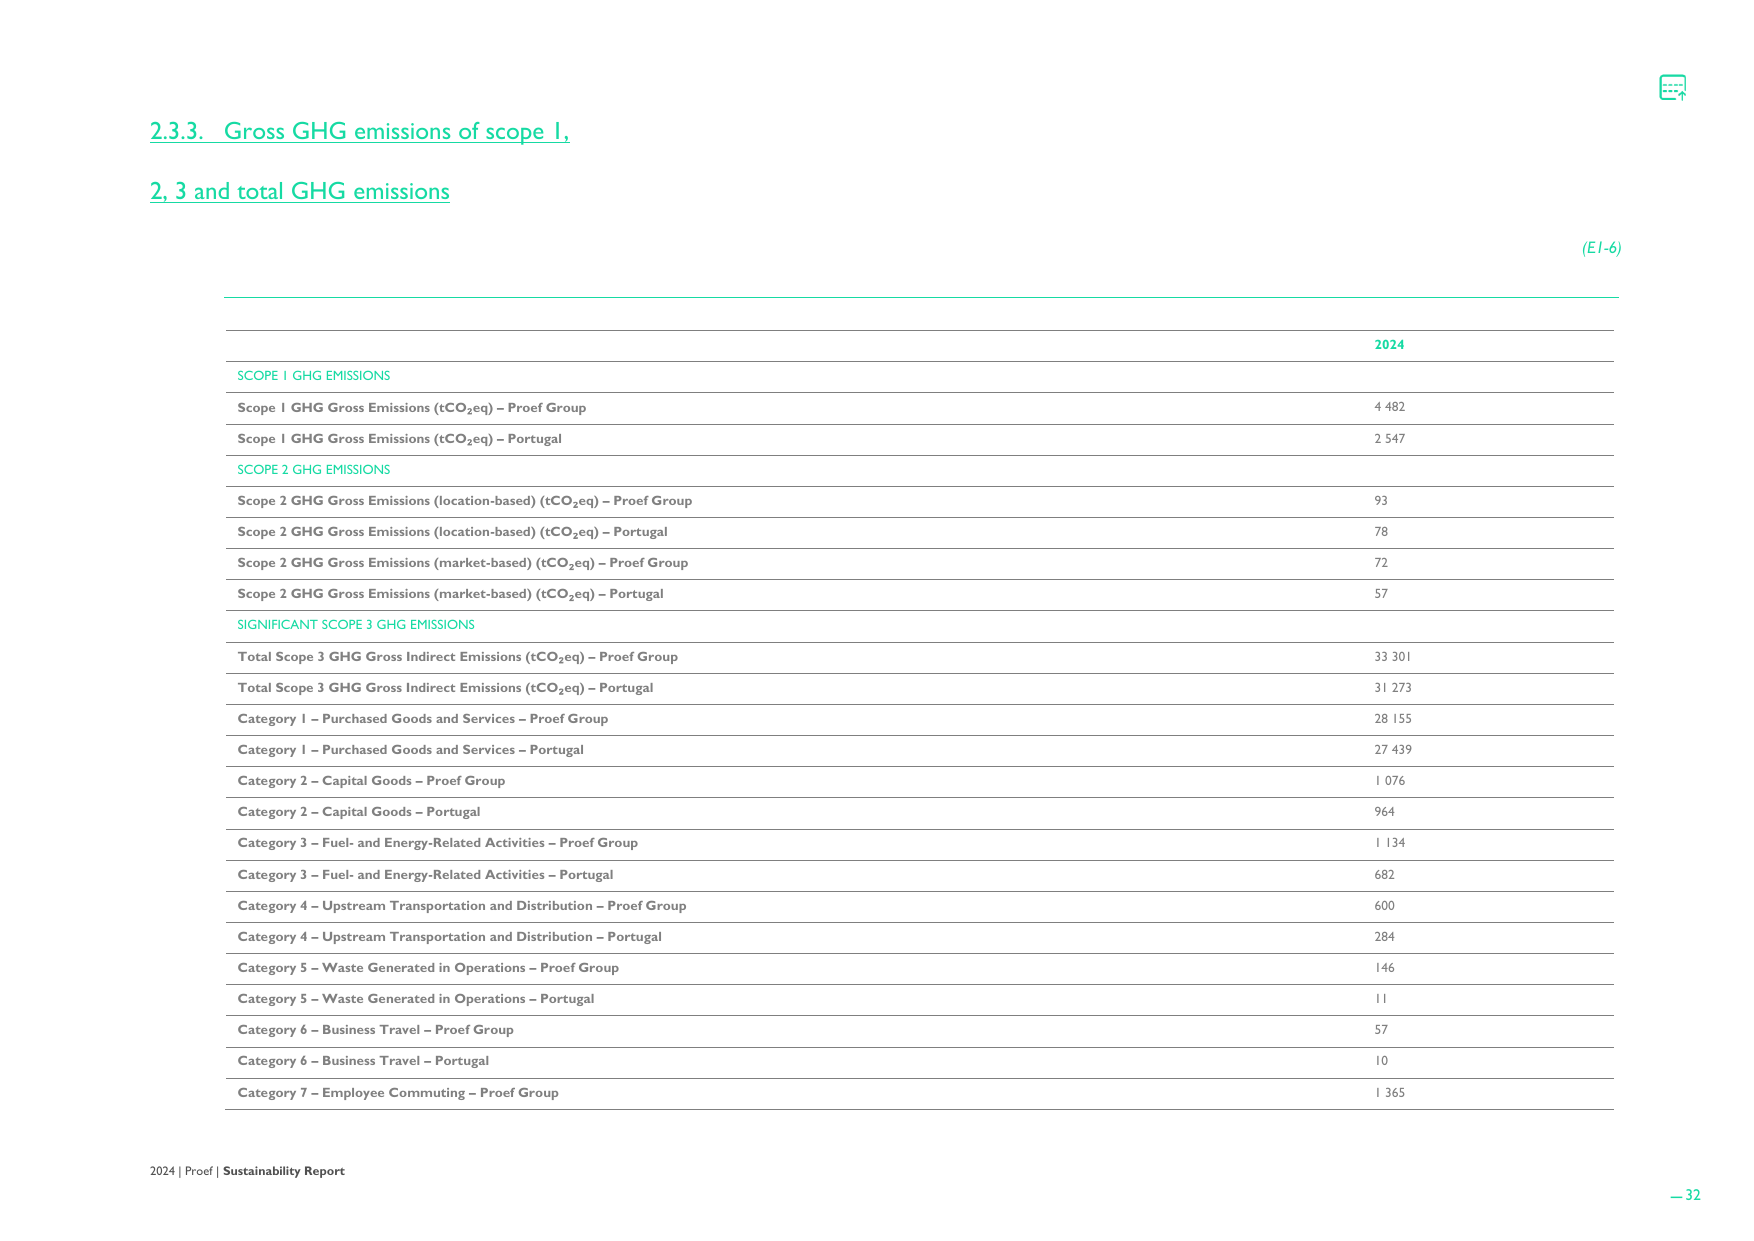Click the value 78
Image resolution: width=1754 pixels, height=1241 pixels.
[x=1381, y=532]
